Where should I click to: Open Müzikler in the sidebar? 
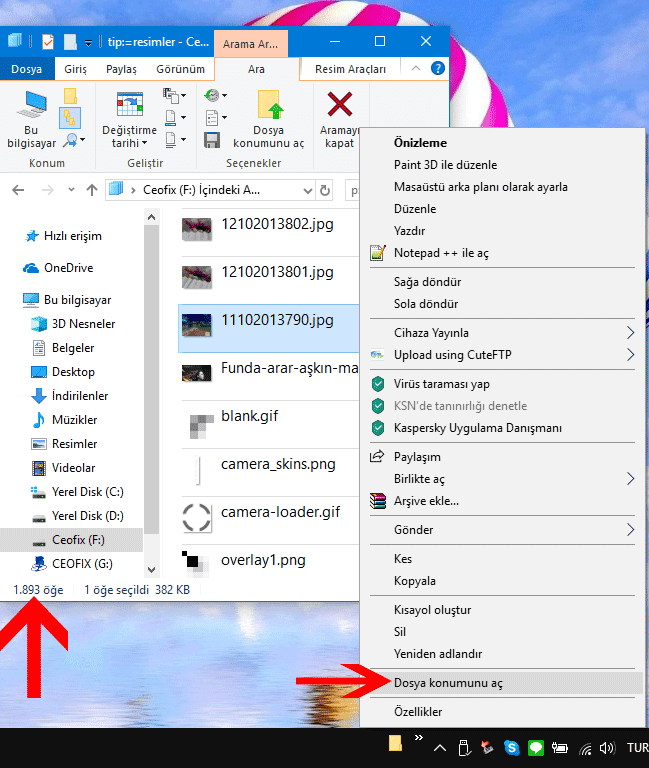pos(74,420)
